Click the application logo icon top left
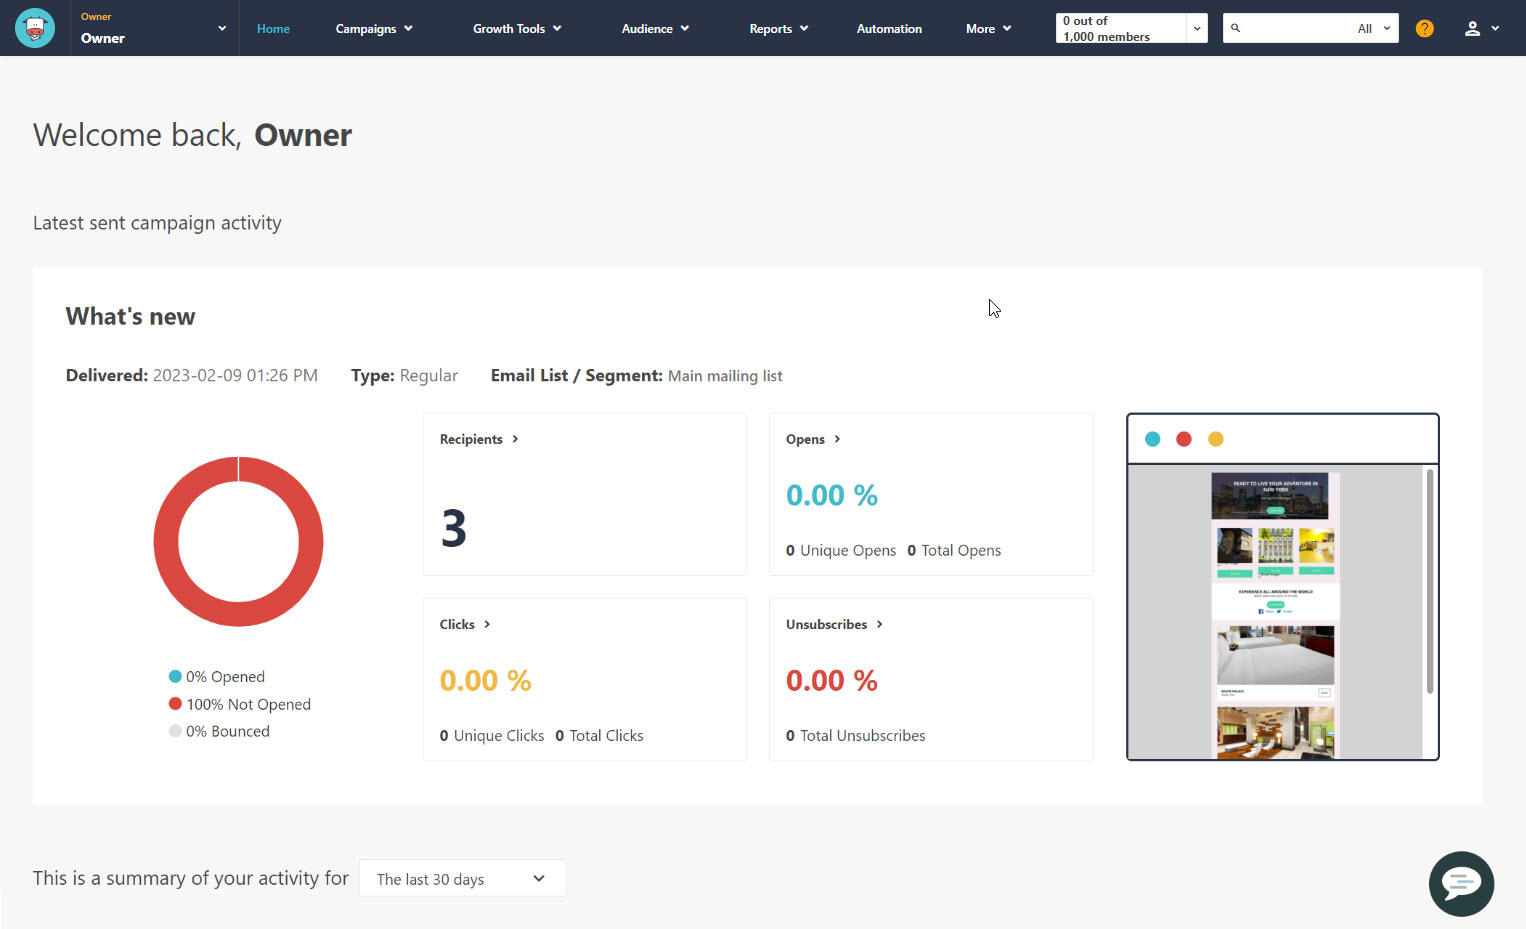 point(35,28)
